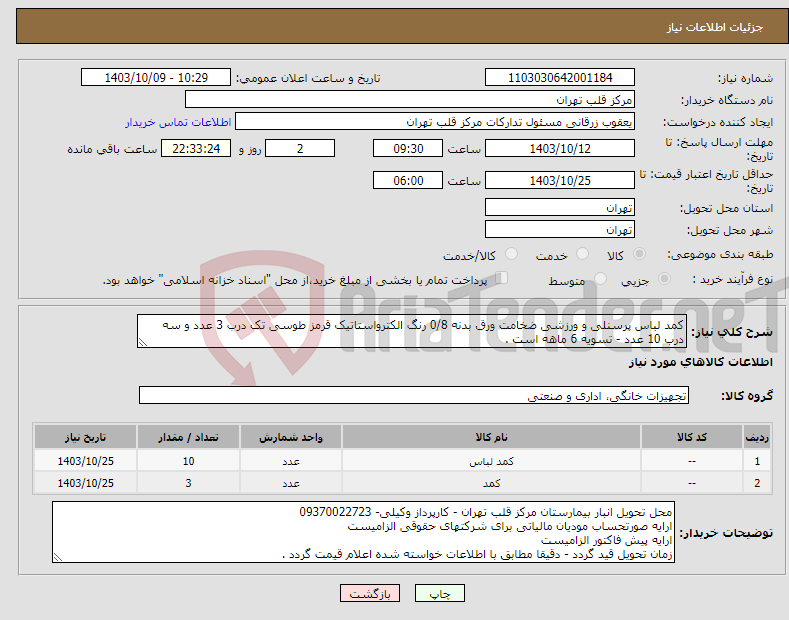Click the description box resize handle
Image resolution: width=789 pixels, height=620 pixels.
click(x=143, y=343)
